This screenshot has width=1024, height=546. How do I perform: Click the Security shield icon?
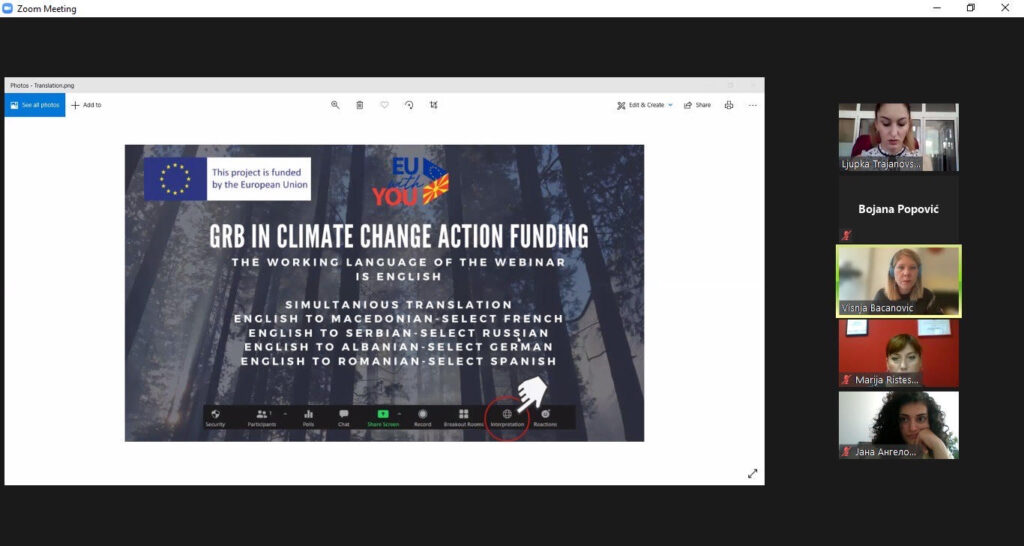coord(215,414)
